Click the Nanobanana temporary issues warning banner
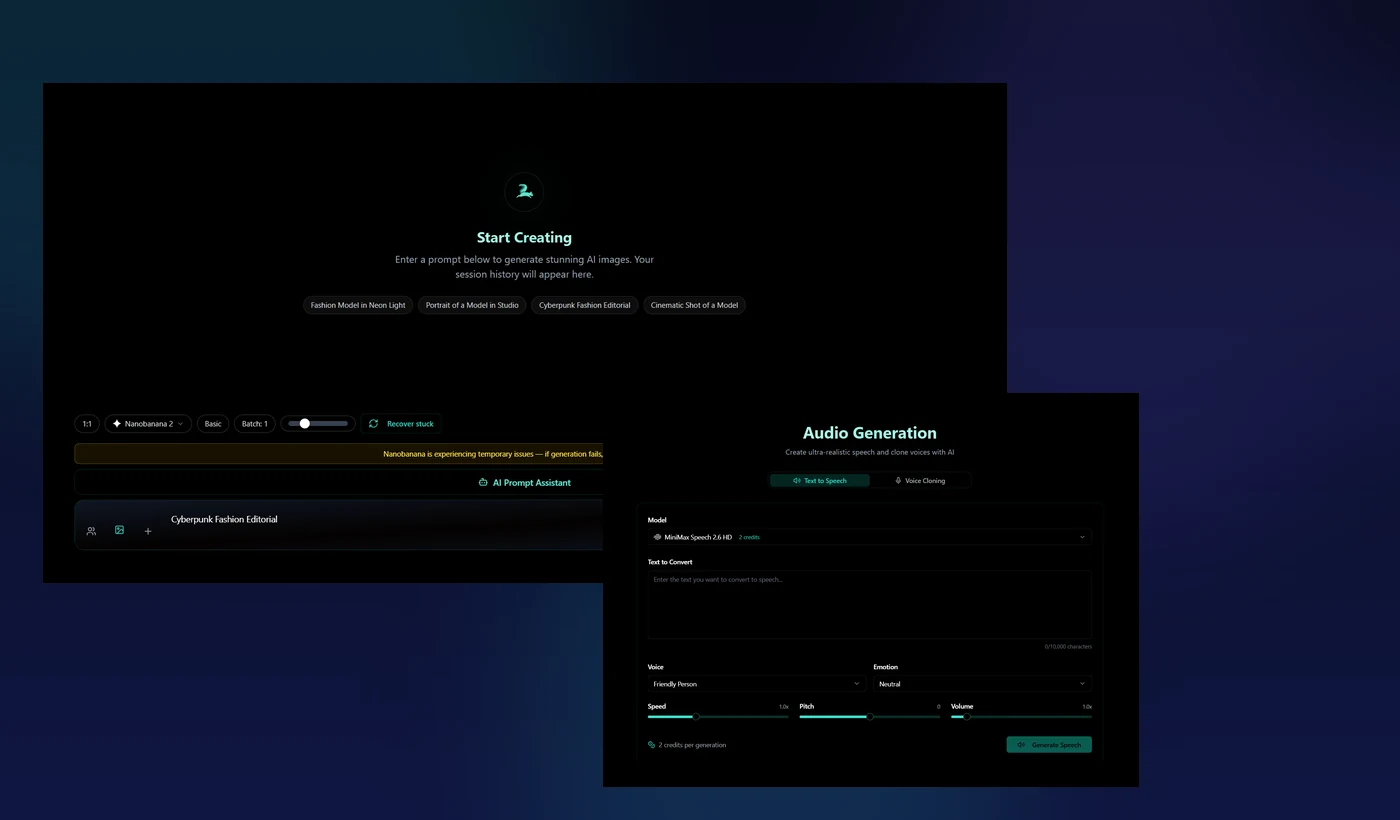Screen dimensions: 1400x820 tap(339, 454)
